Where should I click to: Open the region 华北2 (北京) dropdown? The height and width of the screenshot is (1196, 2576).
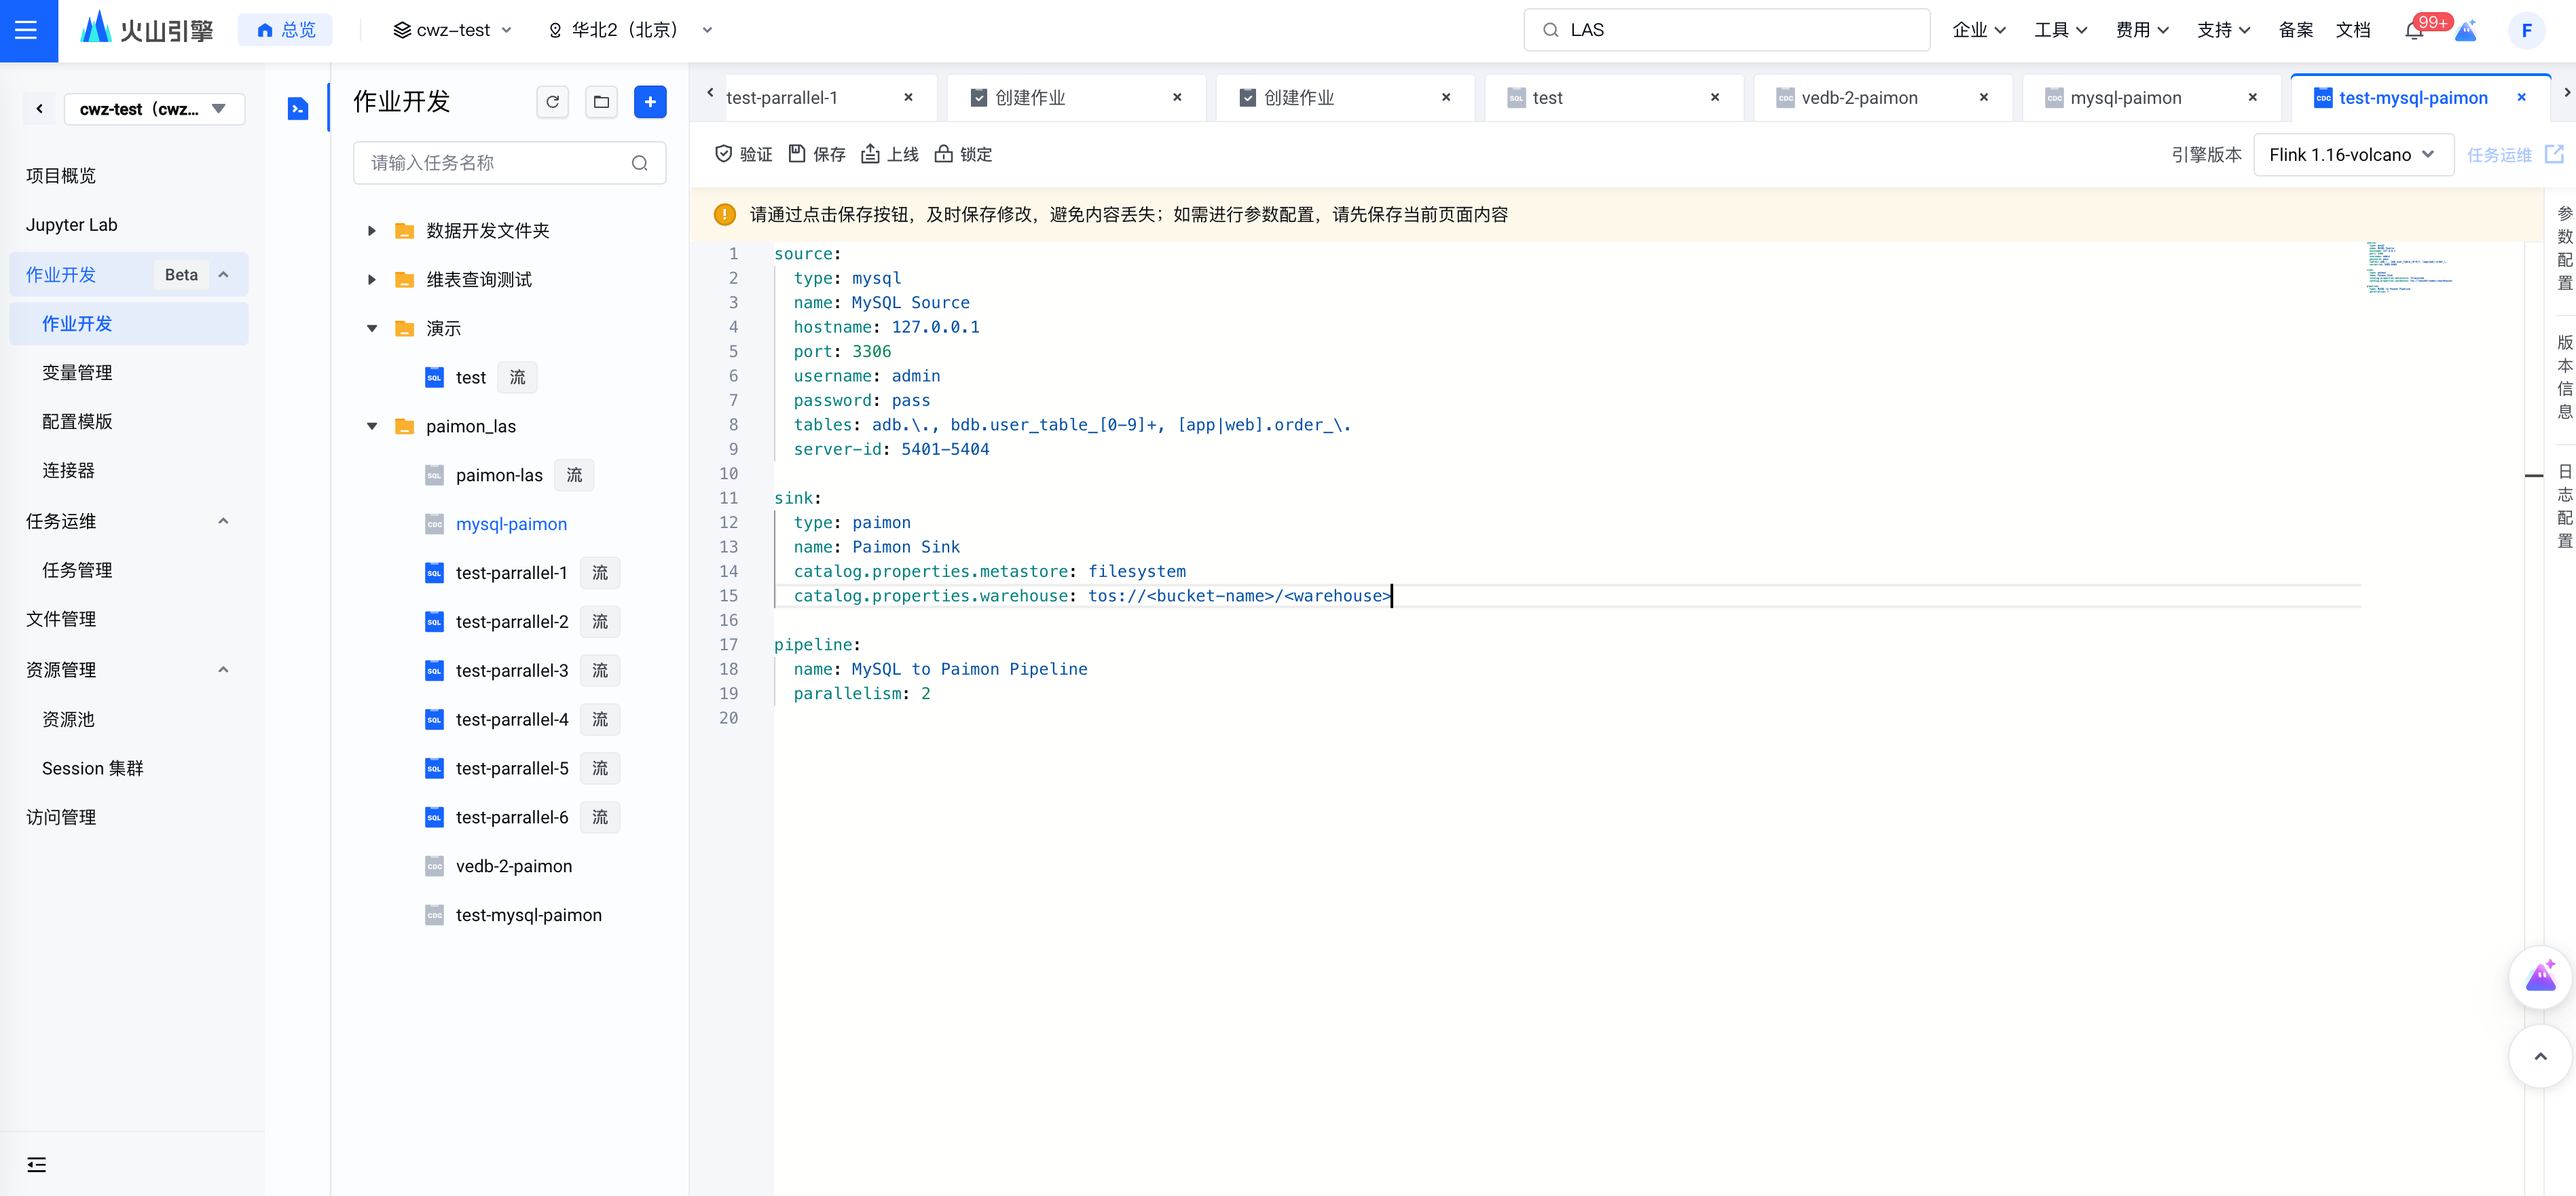pos(630,30)
